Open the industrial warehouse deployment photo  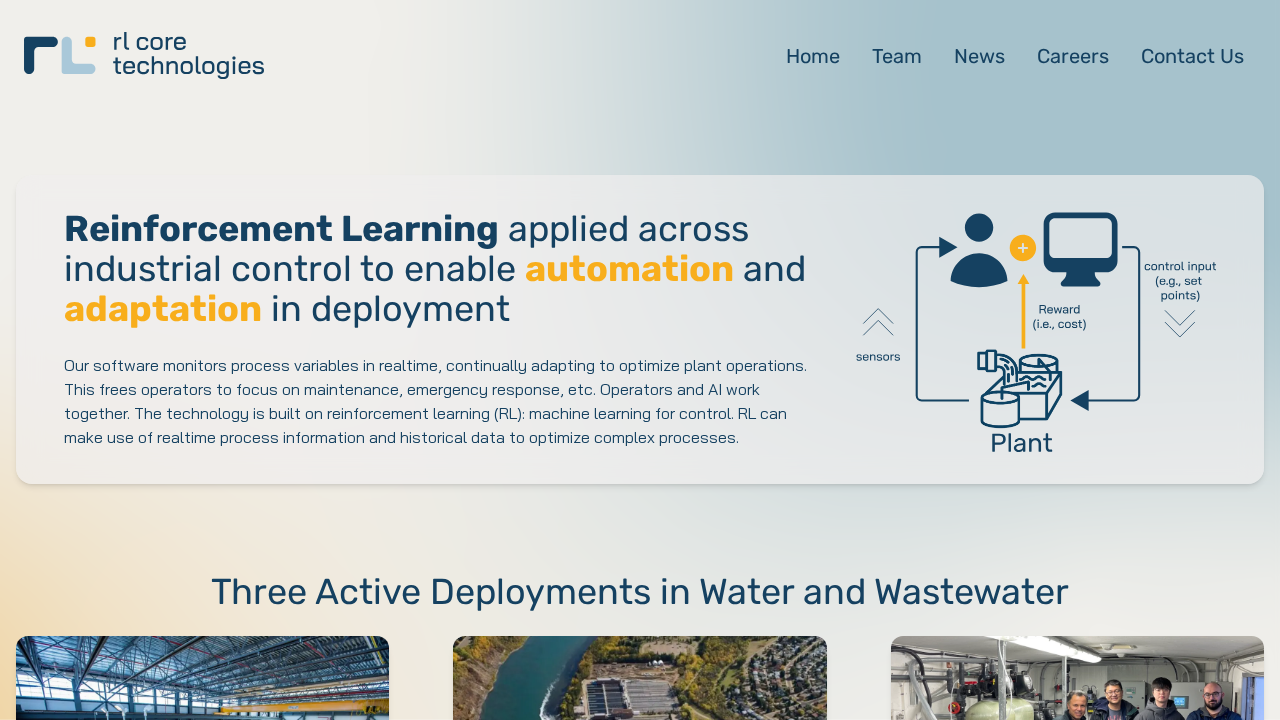(202, 678)
